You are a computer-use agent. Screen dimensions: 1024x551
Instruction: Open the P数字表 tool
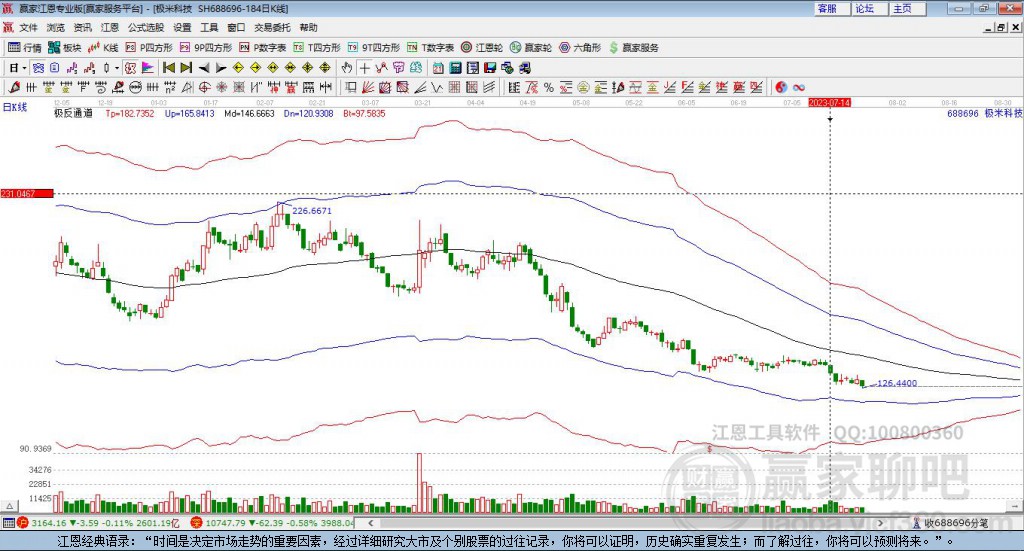coord(263,48)
